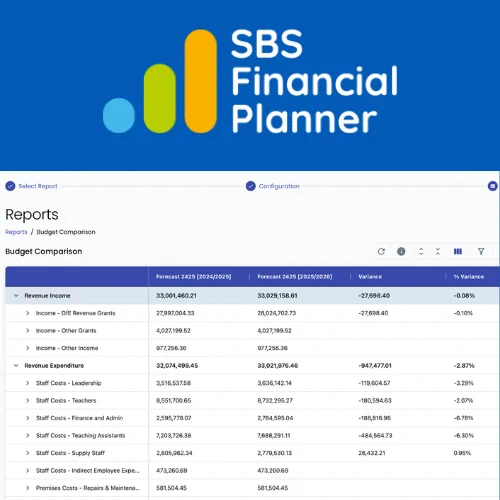
Task: Expand Income - Other Income row
Action: click(28, 348)
